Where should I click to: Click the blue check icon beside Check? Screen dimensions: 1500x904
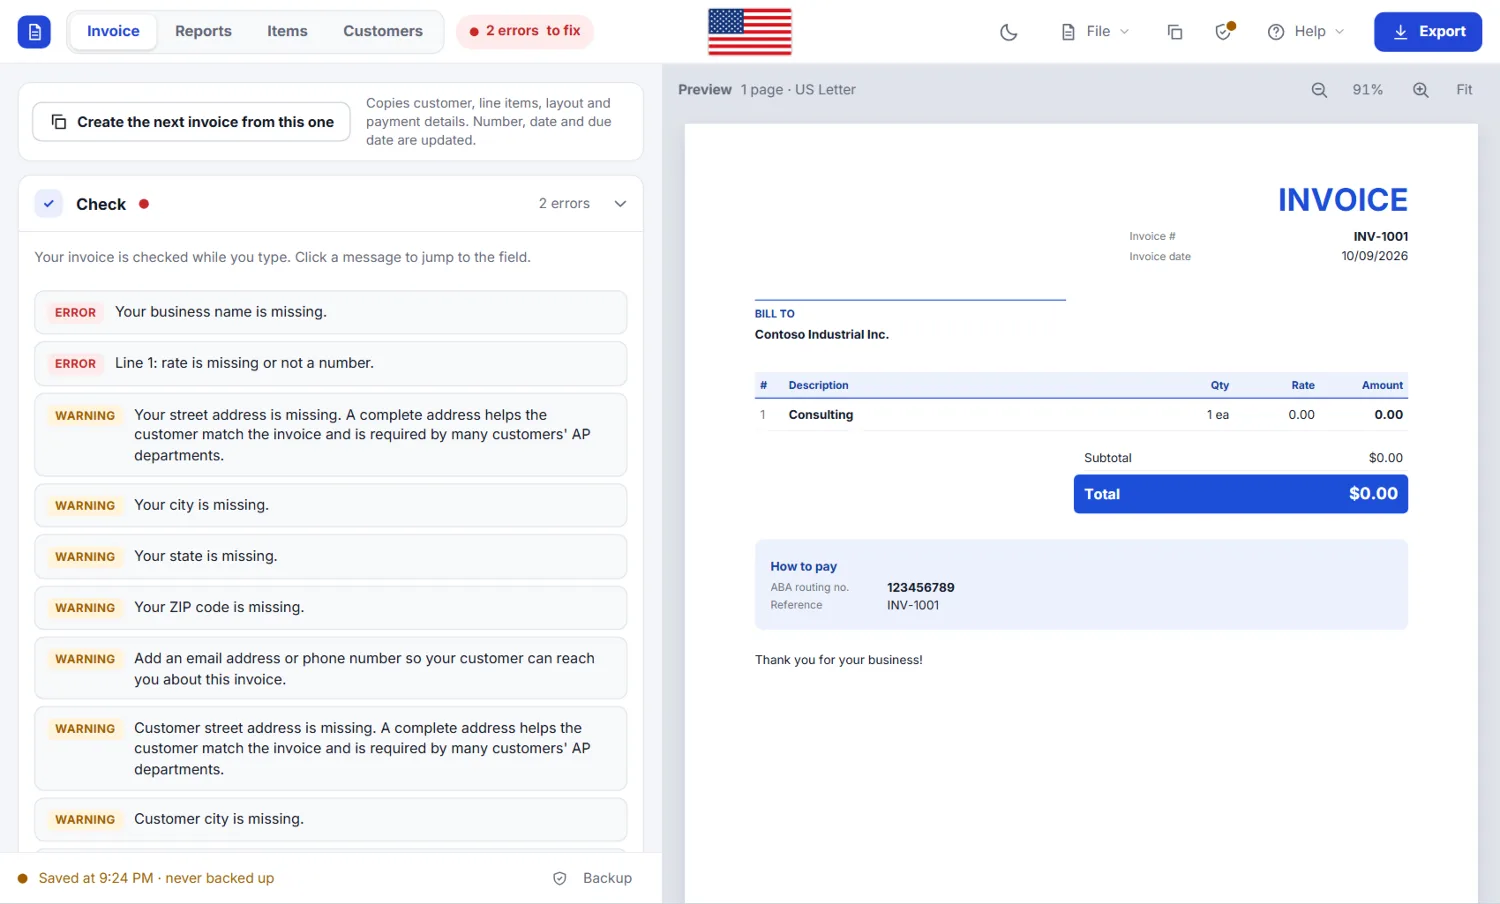click(49, 204)
